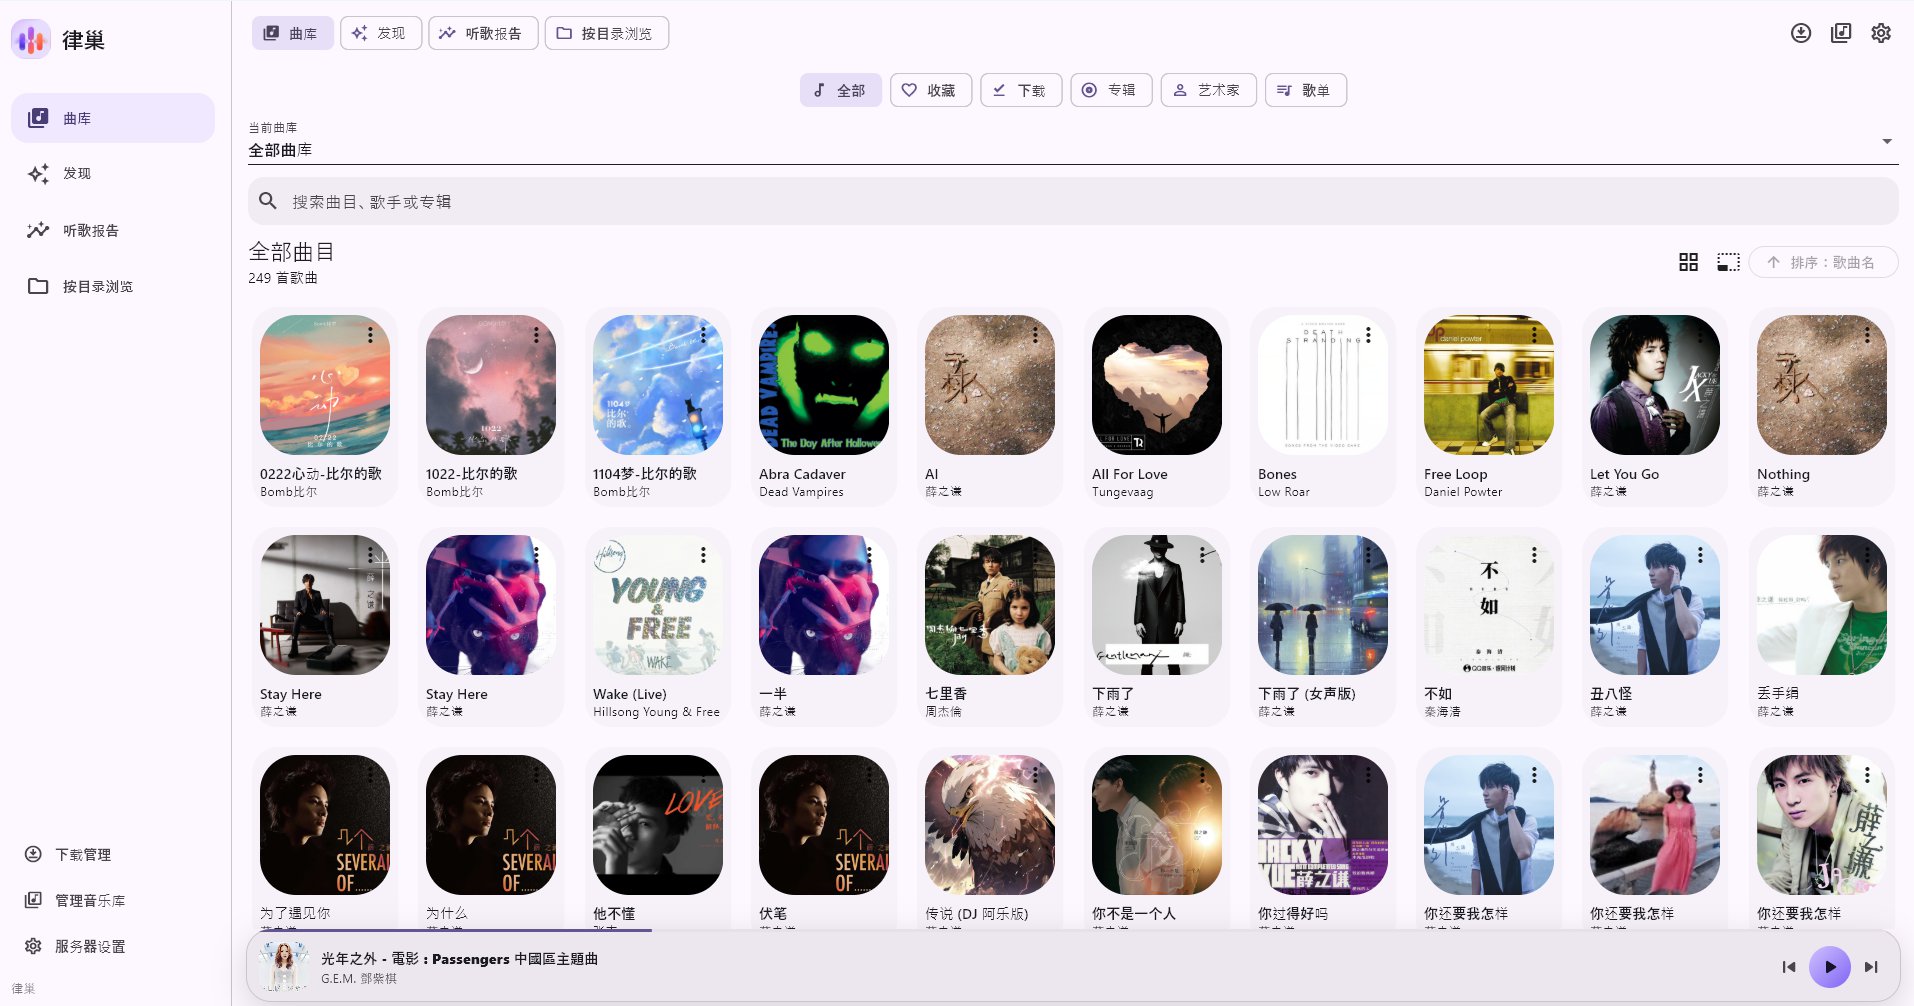Focus the 搜索曲目、歌手或专辑 search field
The height and width of the screenshot is (1006, 1914).
(1073, 201)
